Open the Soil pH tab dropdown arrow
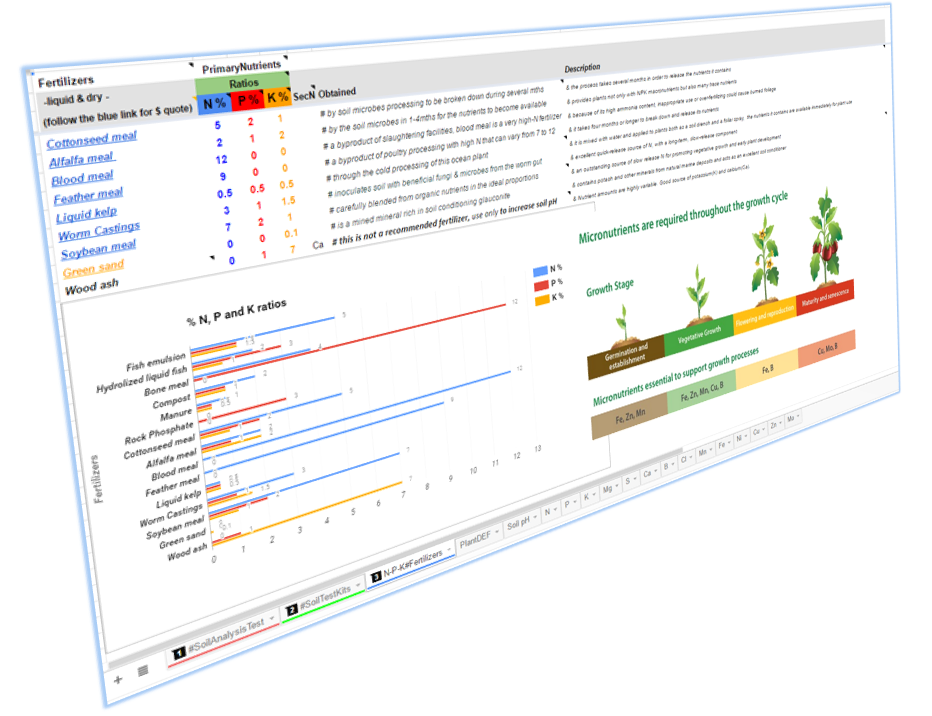The height and width of the screenshot is (716, 932). [535, 516]
